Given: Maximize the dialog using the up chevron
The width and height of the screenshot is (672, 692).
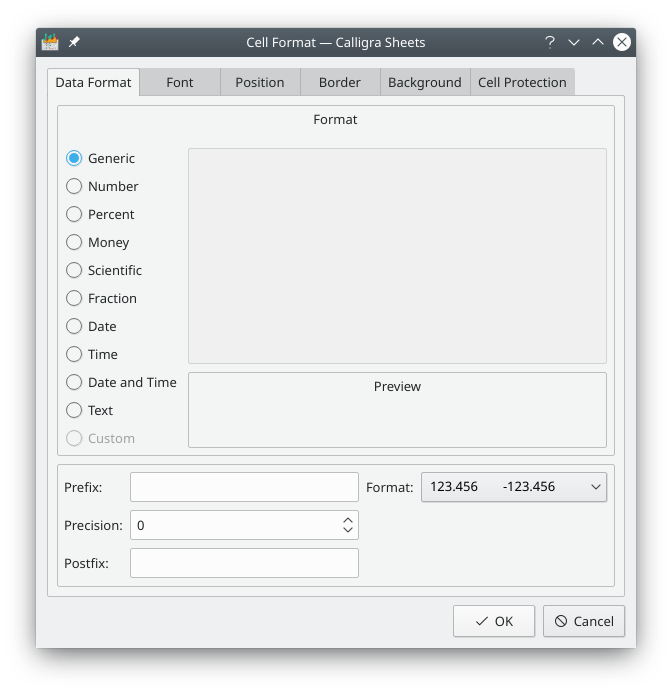Looking at the screenshot, I should 598,42.
